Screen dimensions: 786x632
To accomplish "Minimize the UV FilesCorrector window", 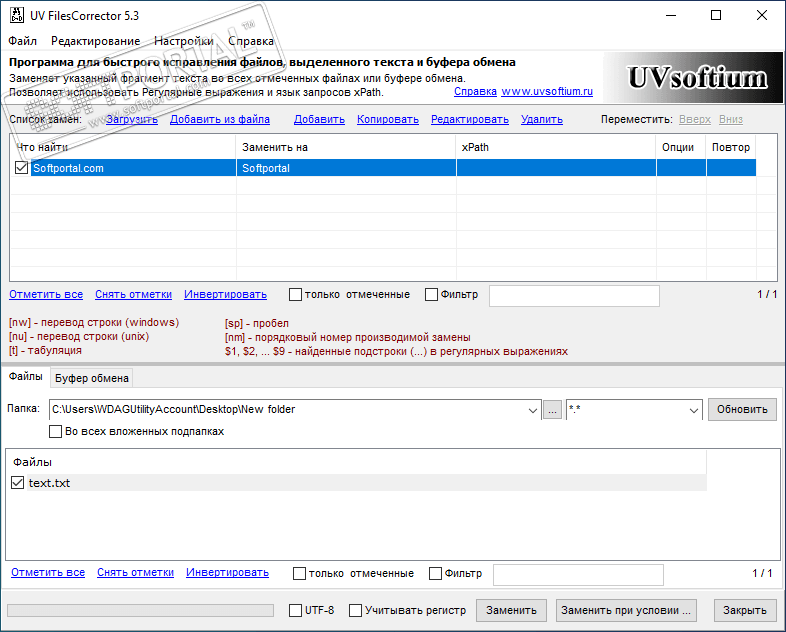I will 671,16.
